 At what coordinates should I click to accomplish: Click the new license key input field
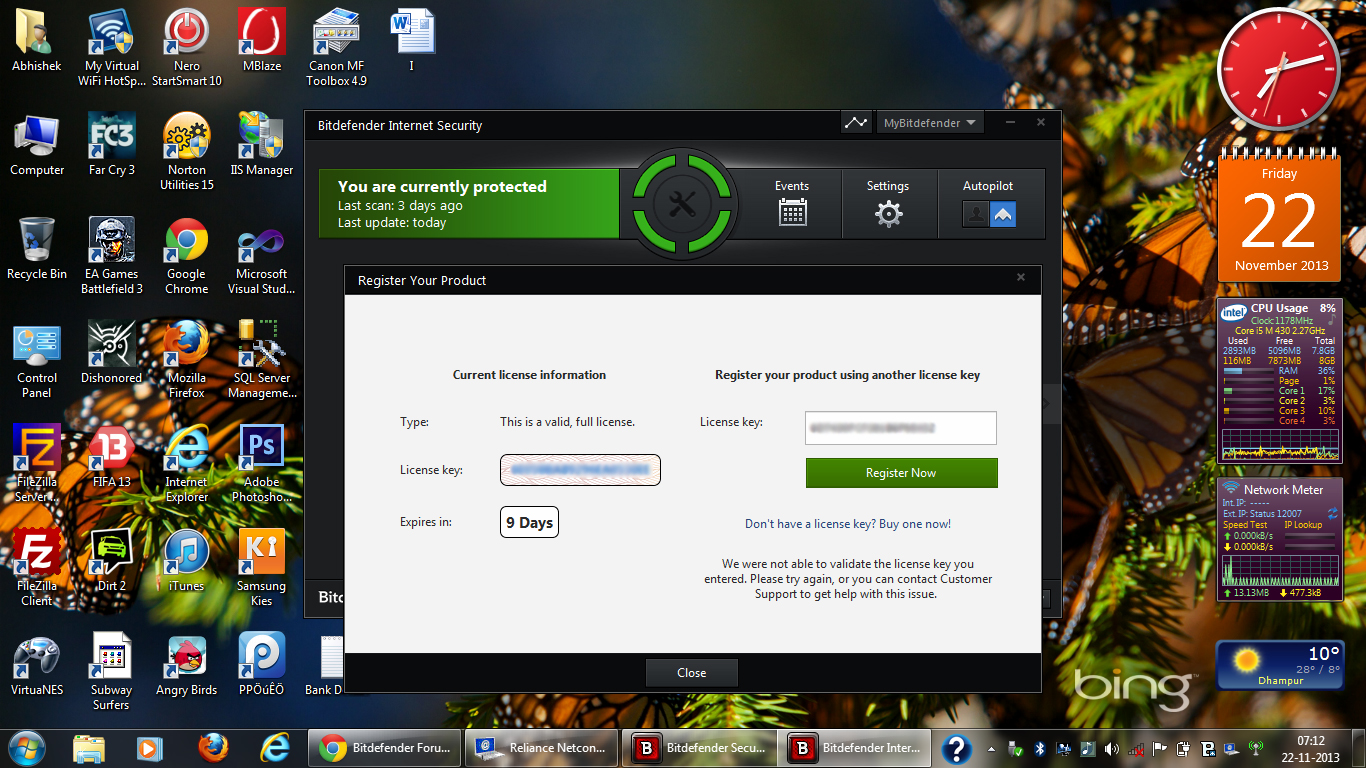point(900,427)
